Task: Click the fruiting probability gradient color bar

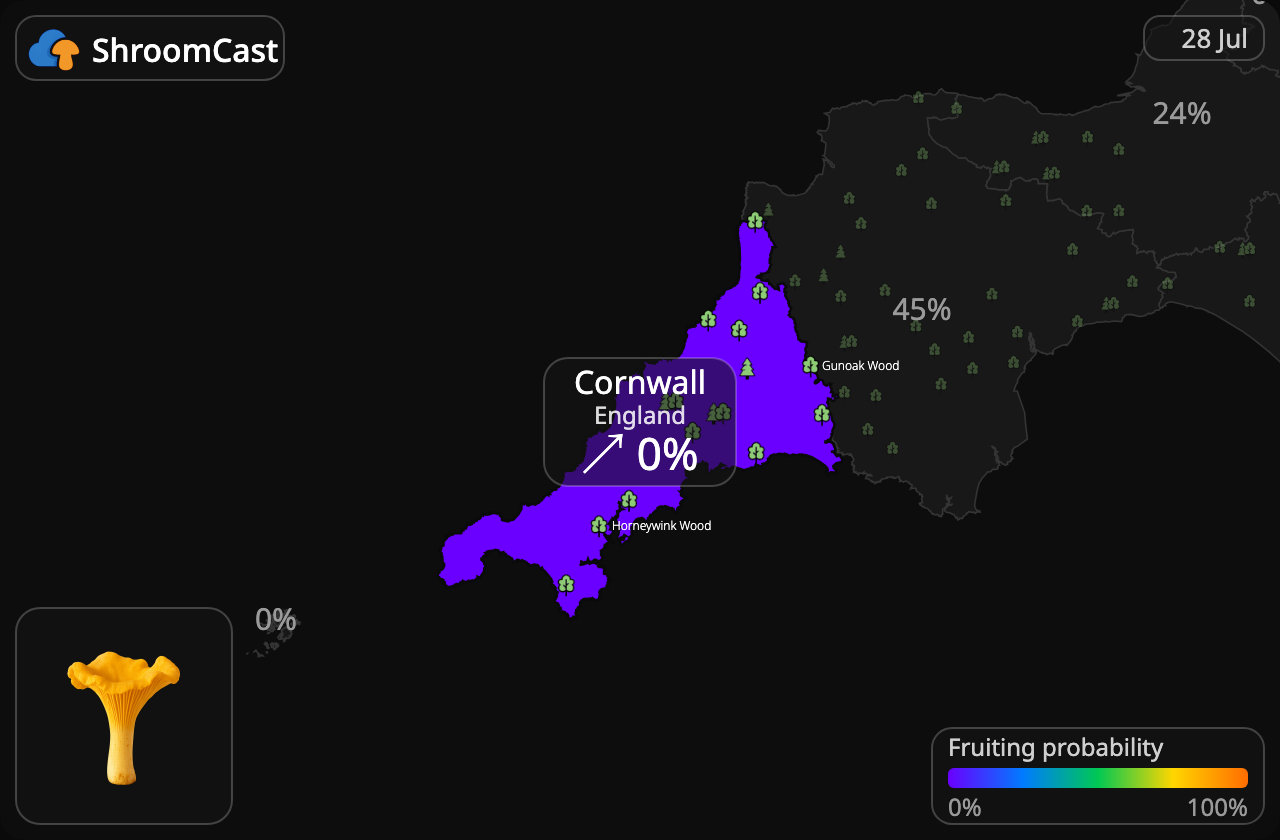Action: (x=1098, y=778)
